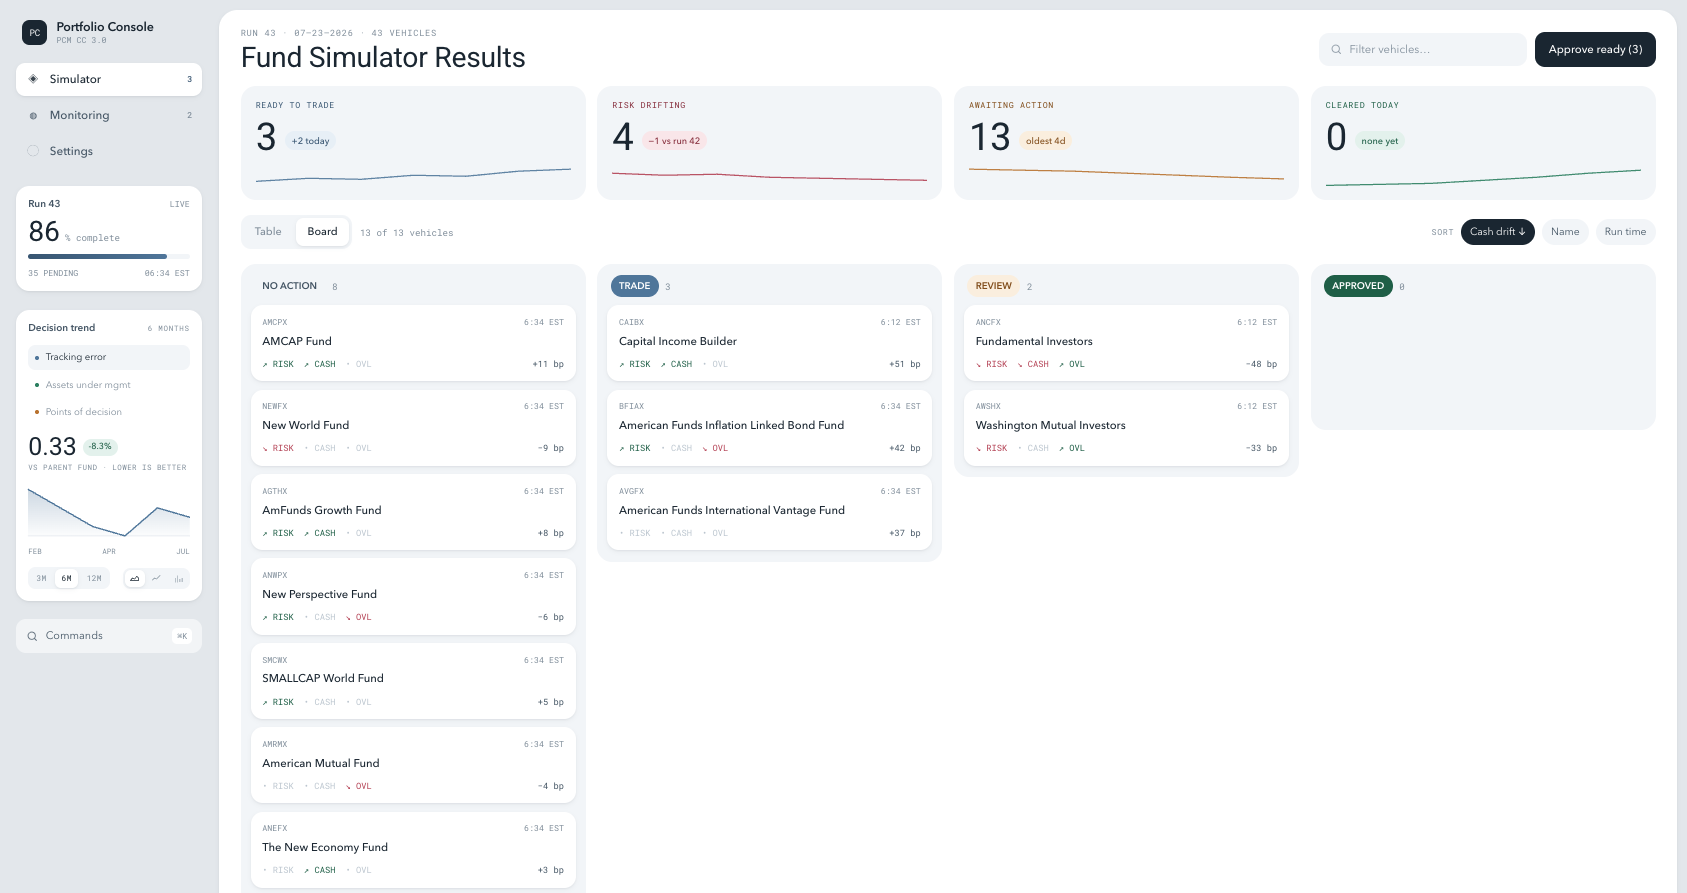Click OVL indicator on American Mutual Fund
1687x893 pixels.
click(358, 786)
